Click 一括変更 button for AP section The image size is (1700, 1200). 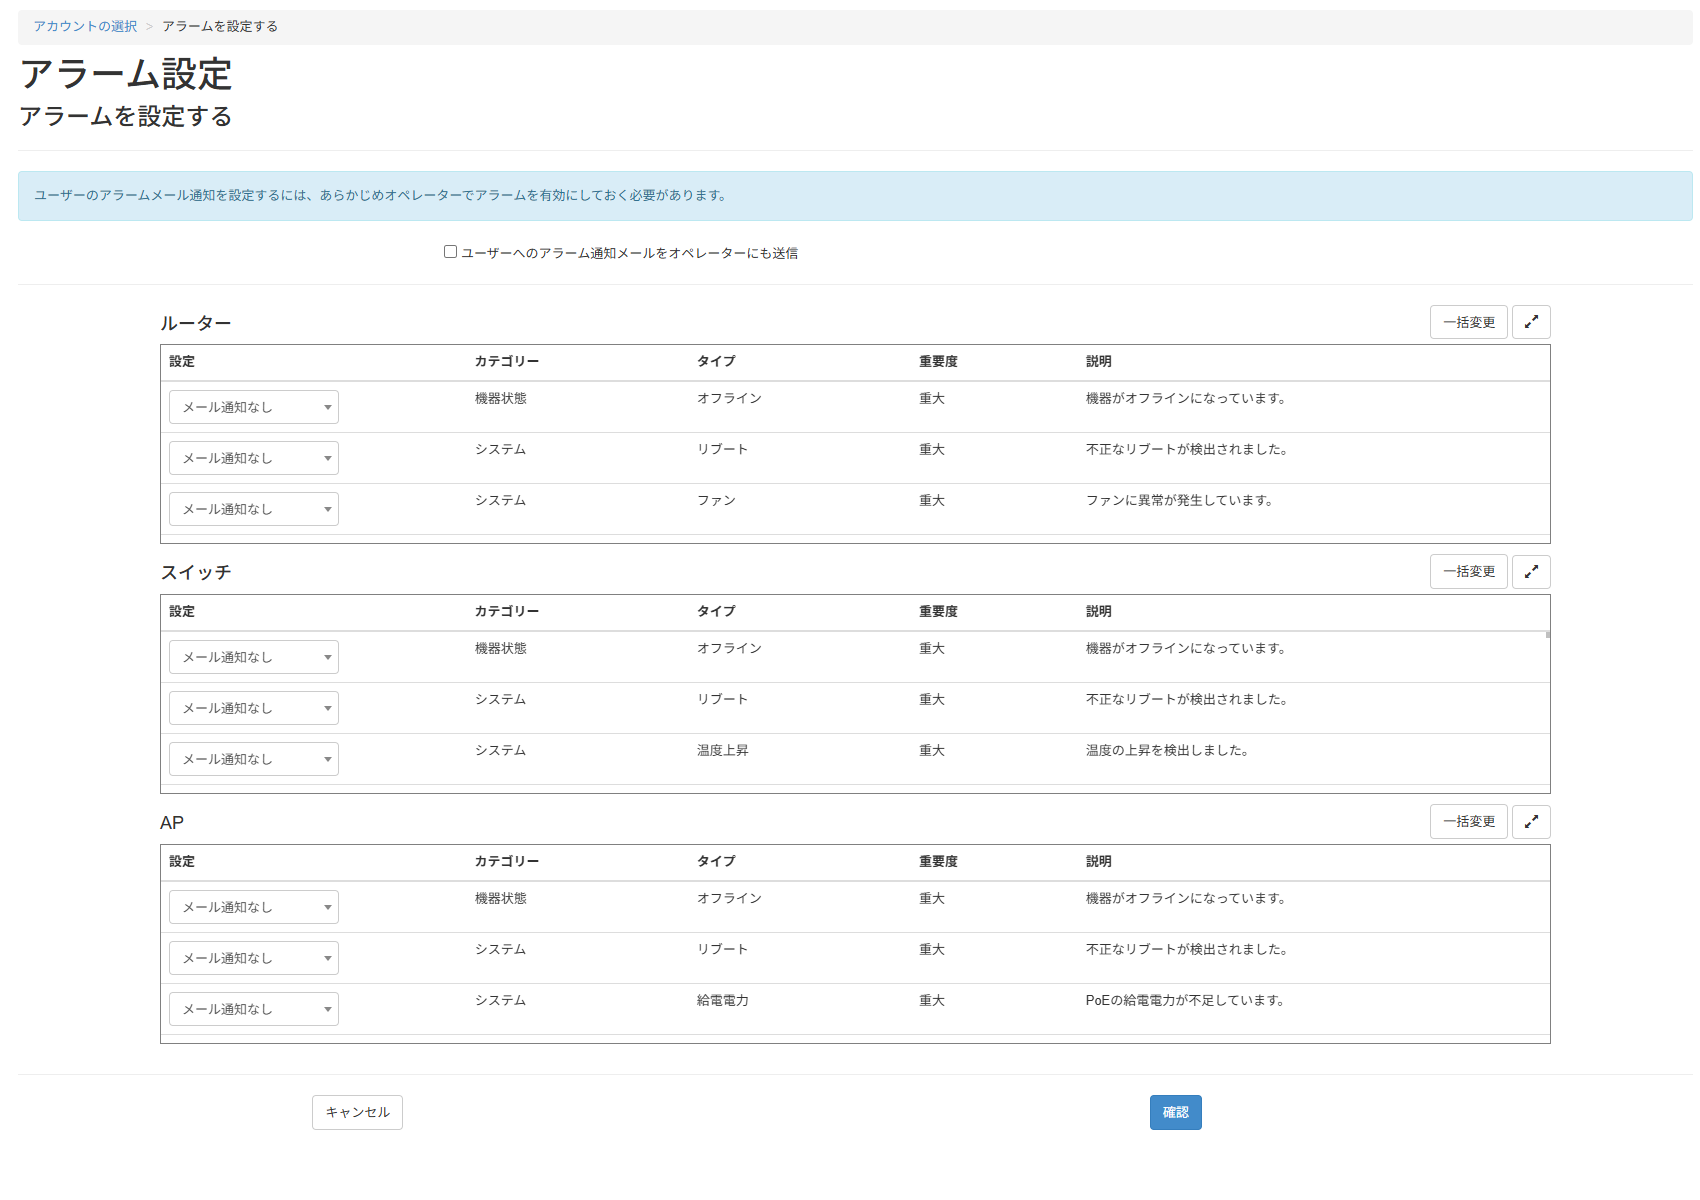click(x=1468, y=822)
